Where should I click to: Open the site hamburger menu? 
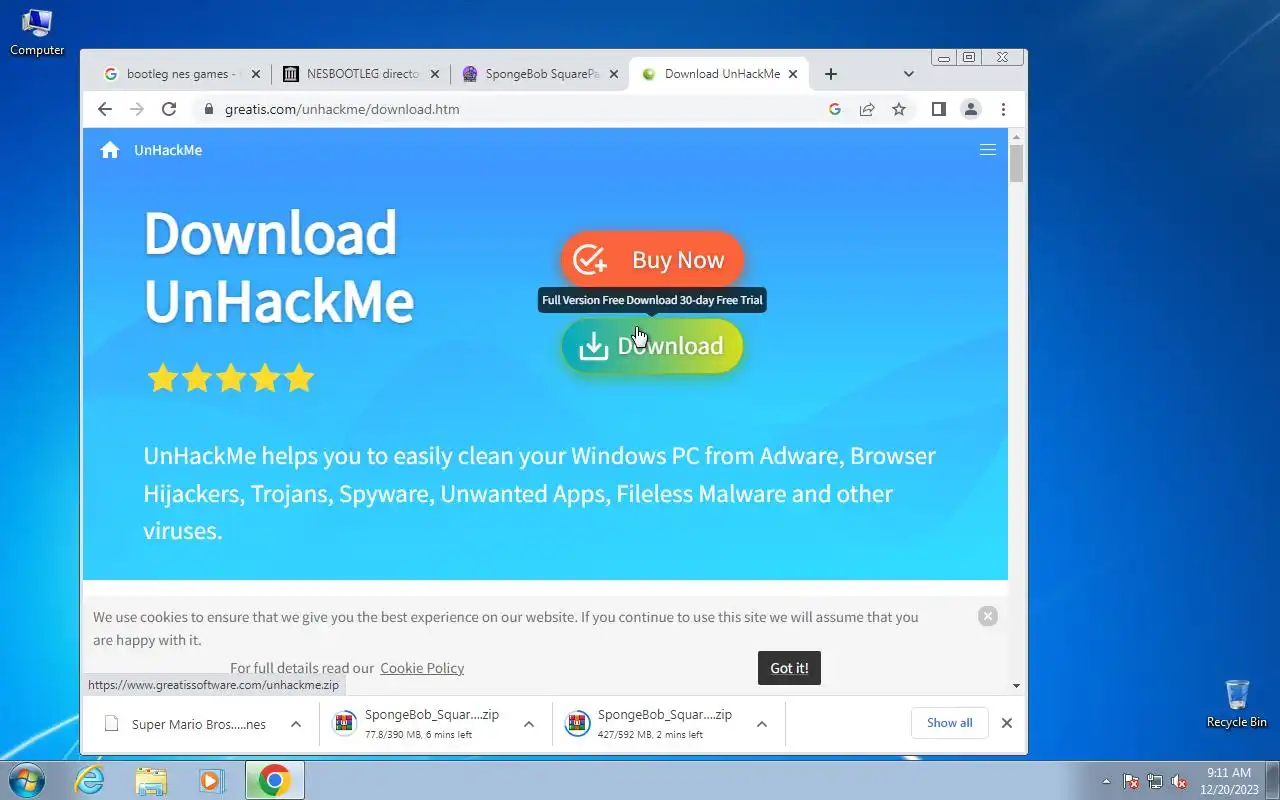[988, 150]
